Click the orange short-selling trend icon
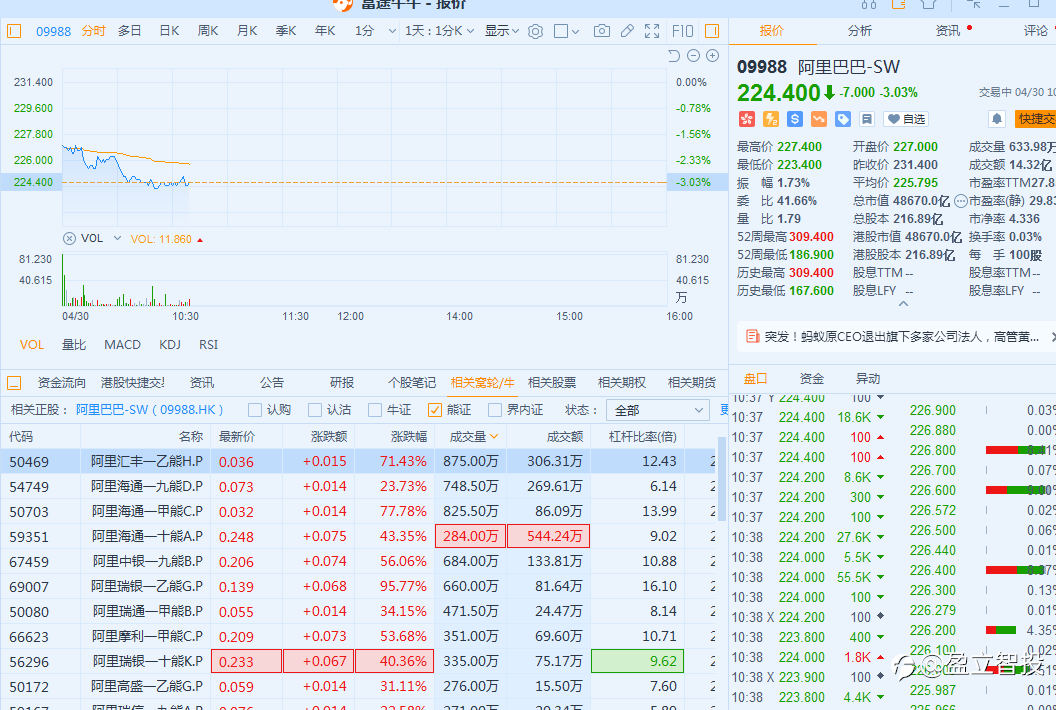Screen dimensions: 1056x710 point(818,119)
